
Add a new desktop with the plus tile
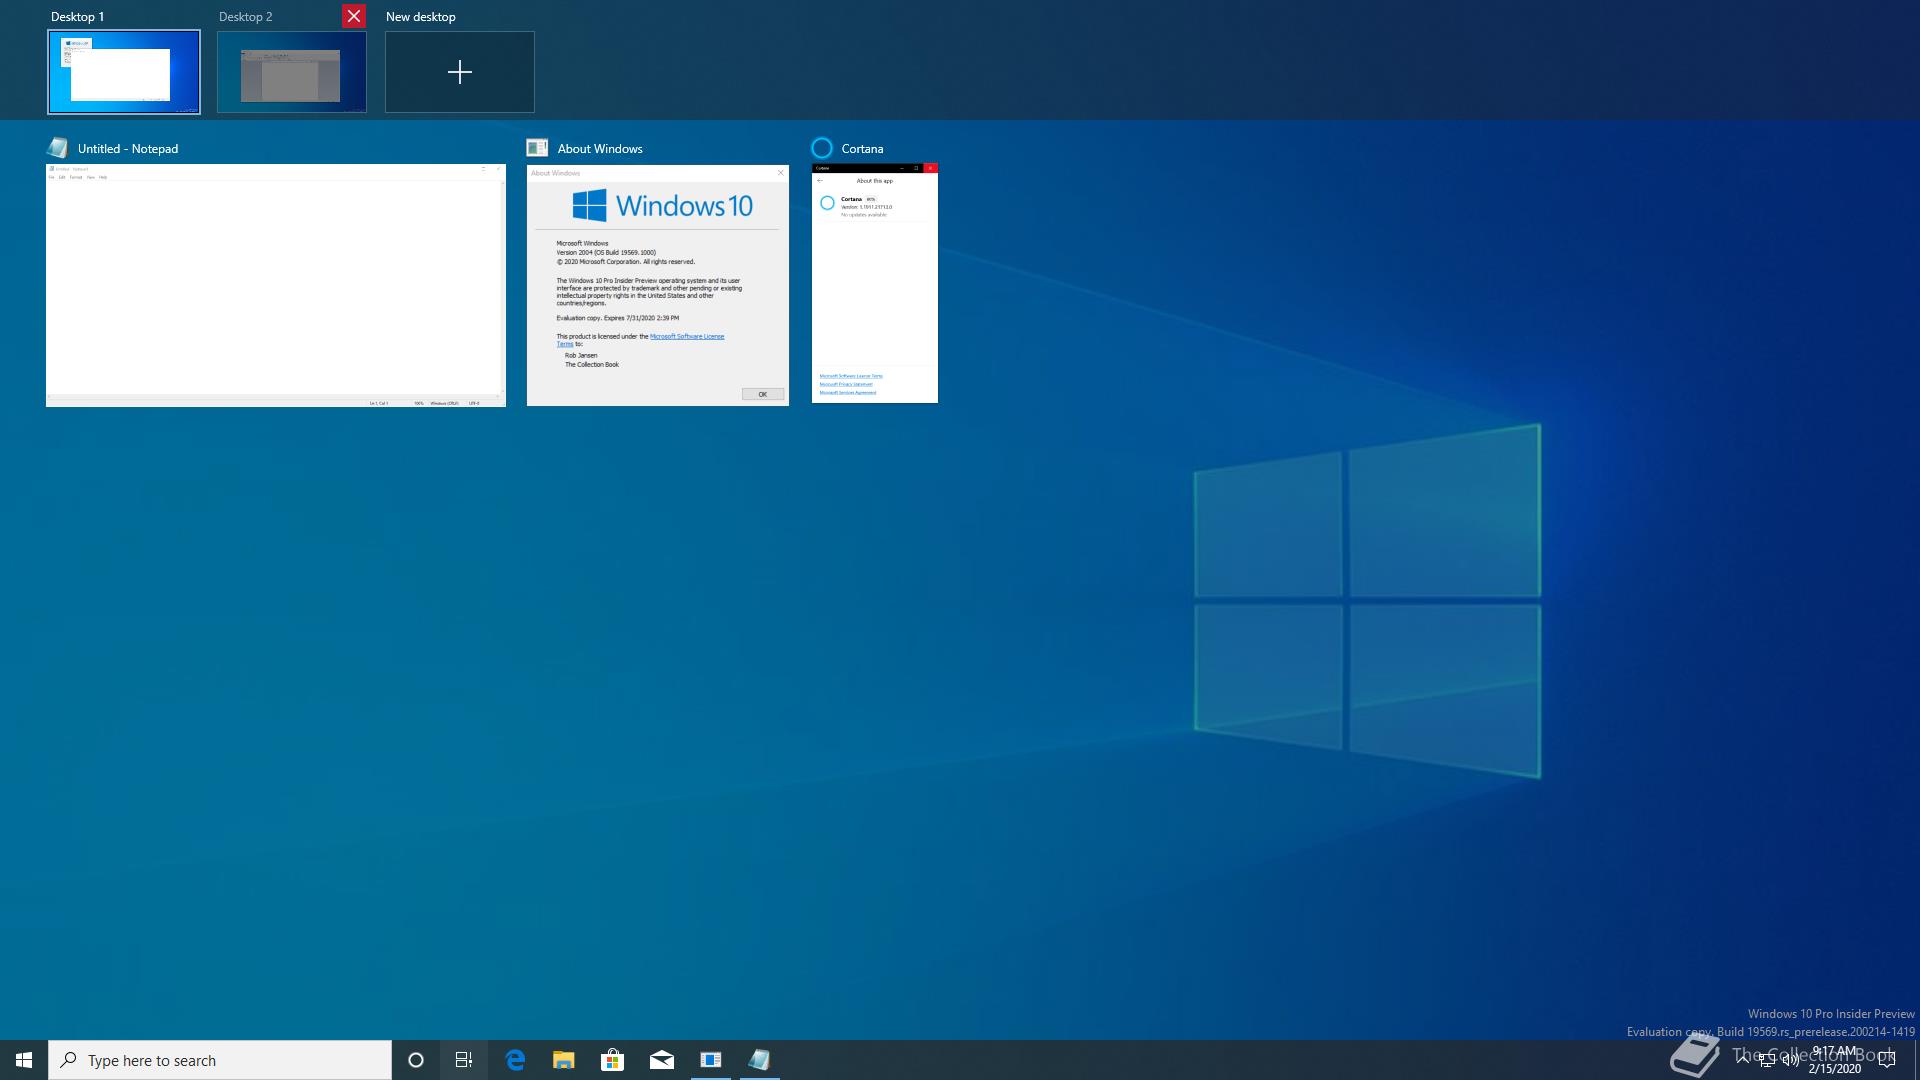click(x=460, y=72)
